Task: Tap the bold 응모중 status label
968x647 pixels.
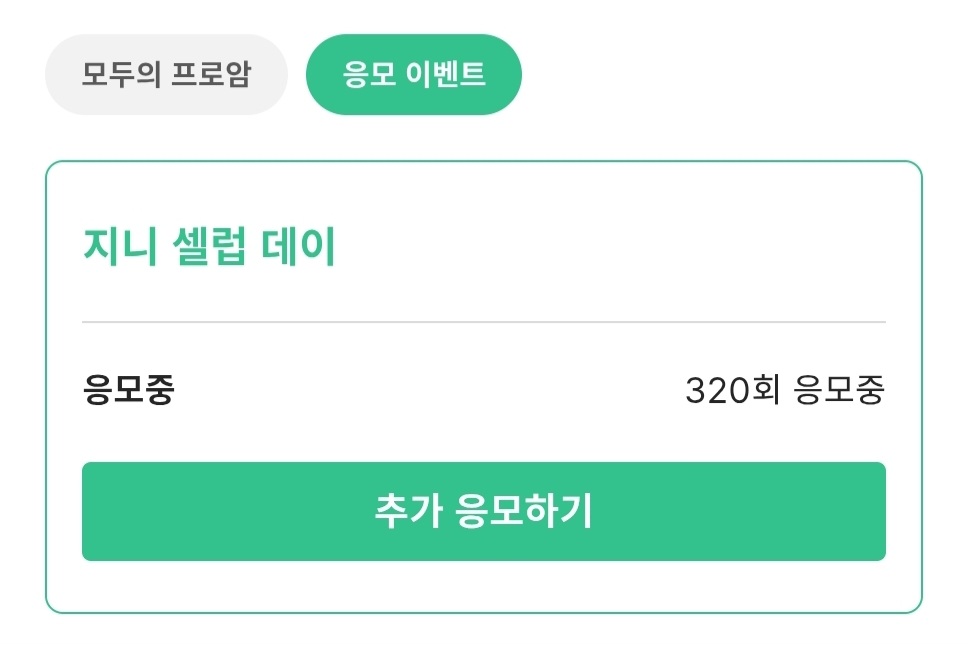Action: click(128, 391)
